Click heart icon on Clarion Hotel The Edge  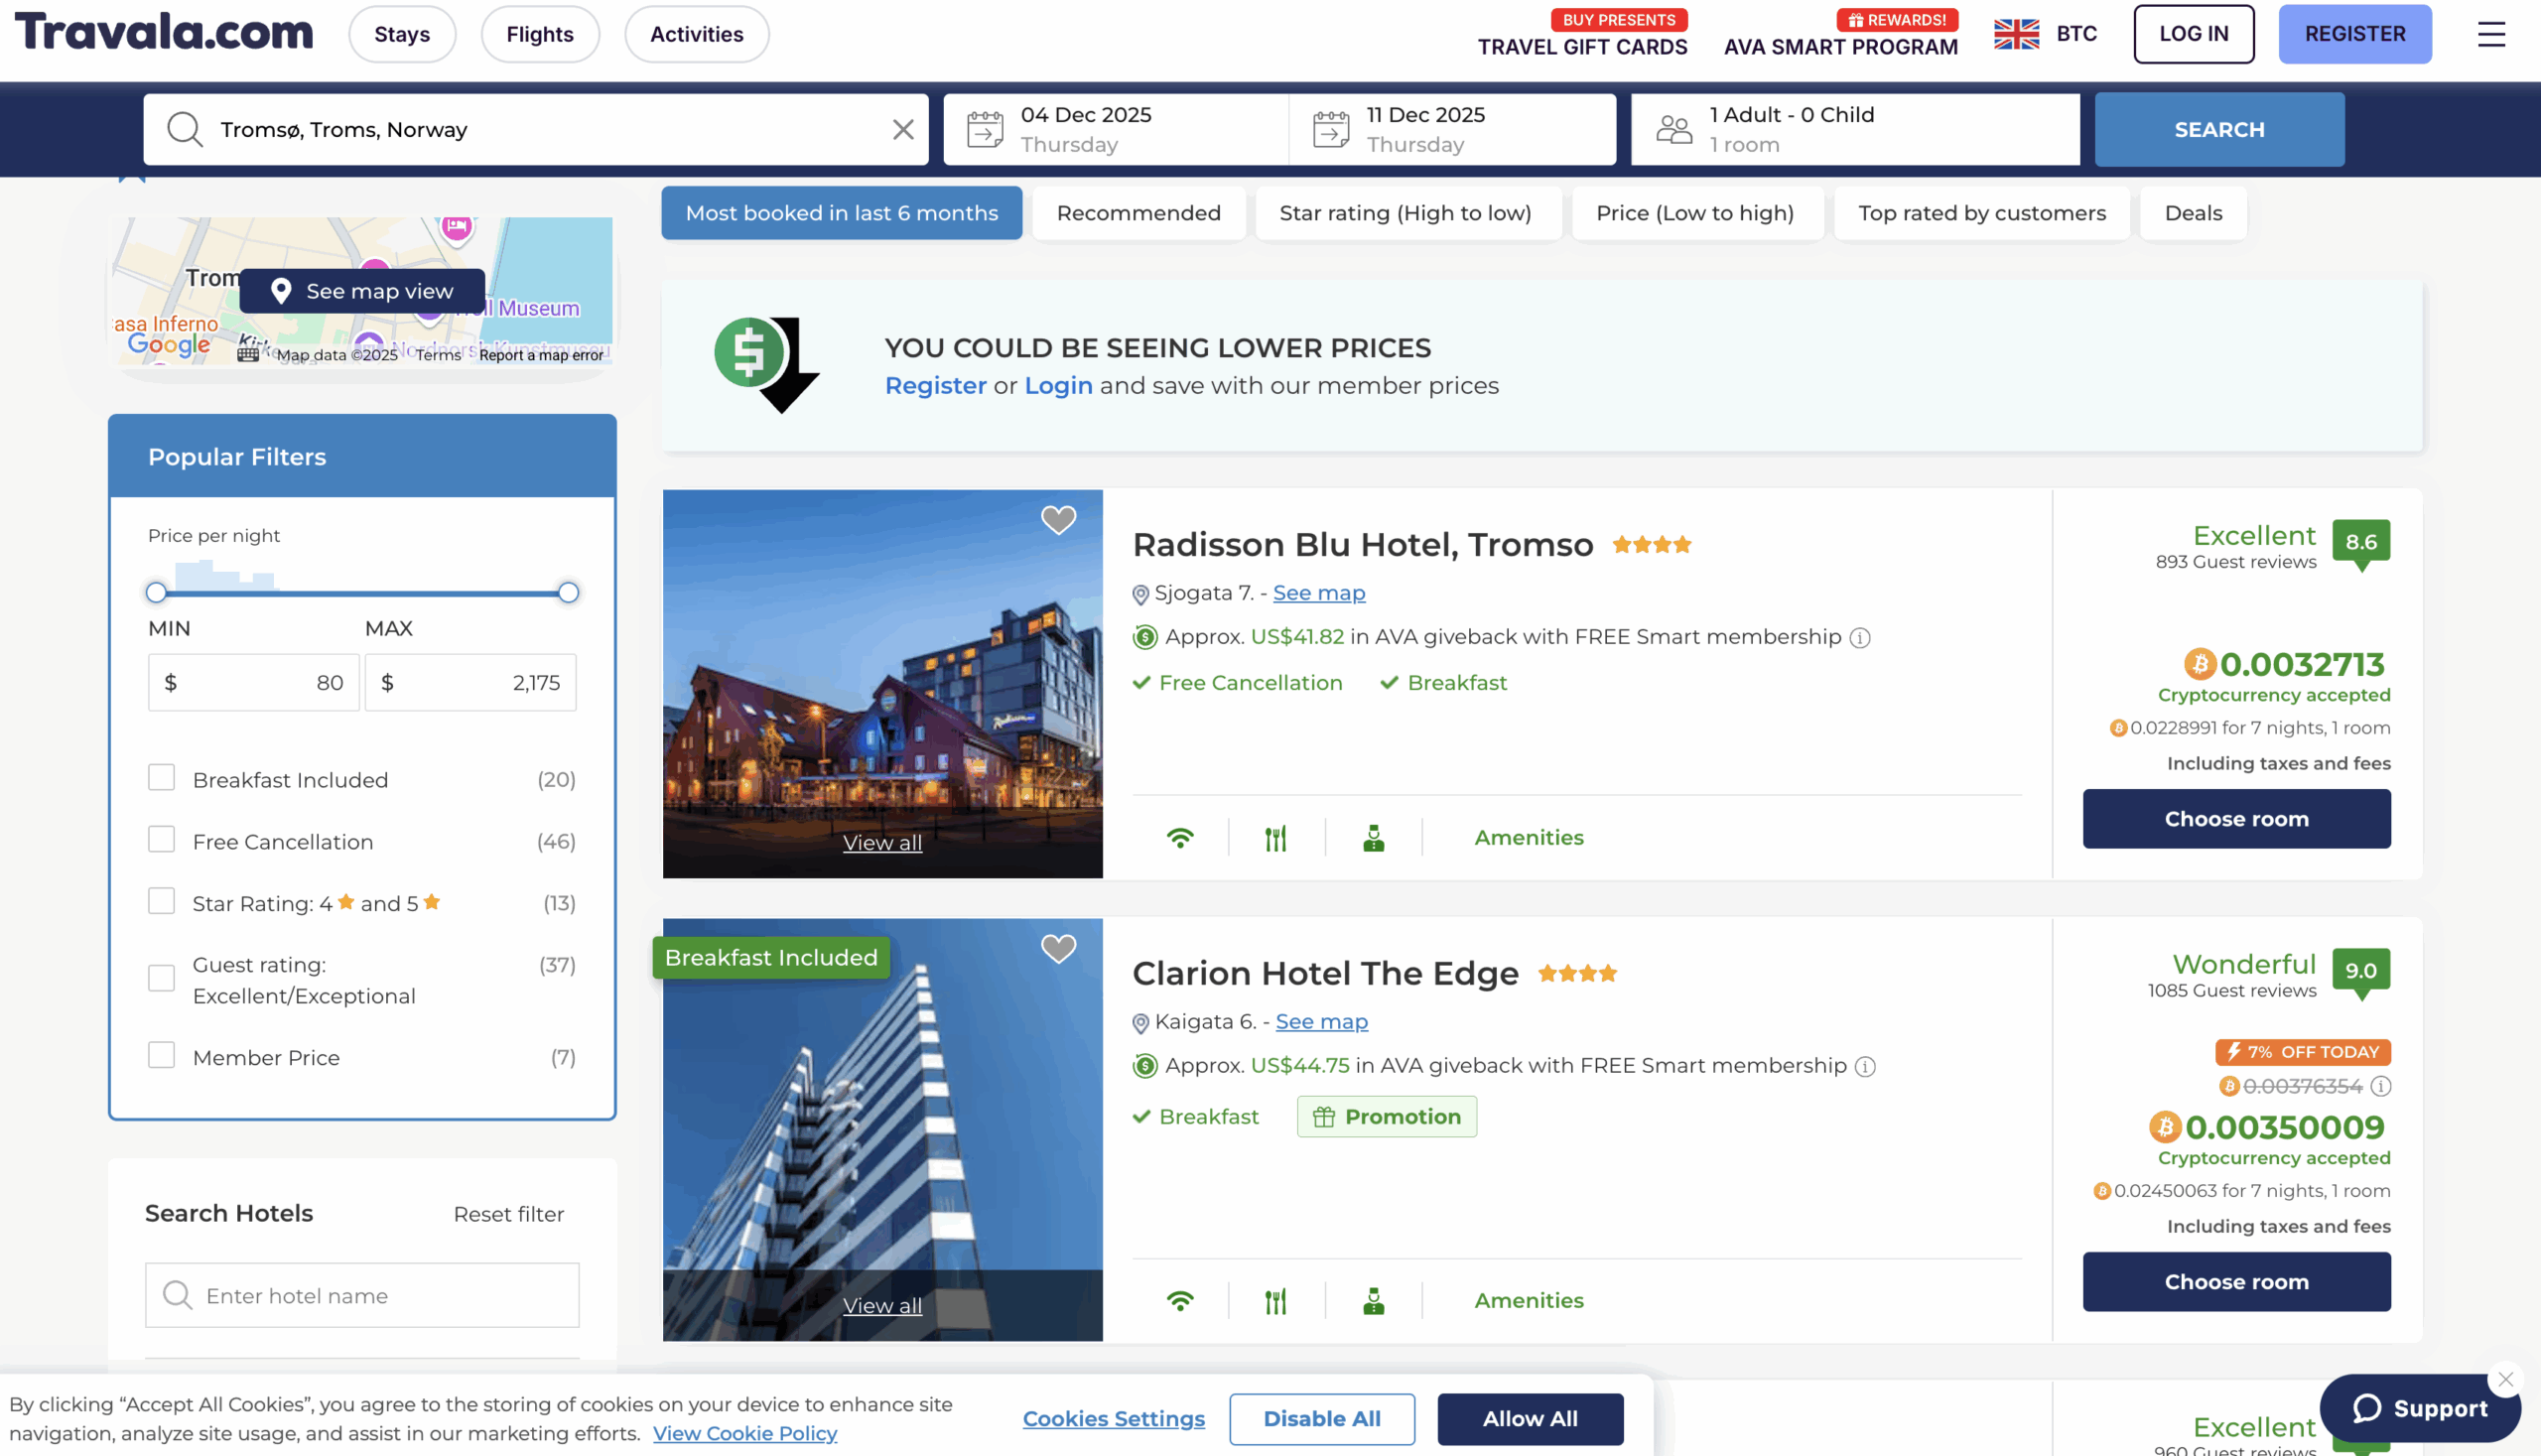tap(1058, 947)
